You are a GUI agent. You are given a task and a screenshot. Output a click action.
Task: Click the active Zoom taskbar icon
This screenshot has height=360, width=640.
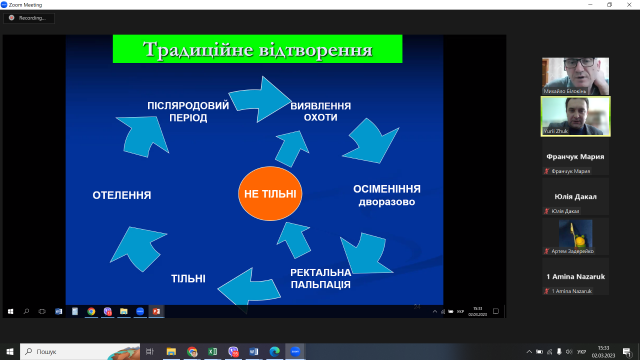click(296, 351)
